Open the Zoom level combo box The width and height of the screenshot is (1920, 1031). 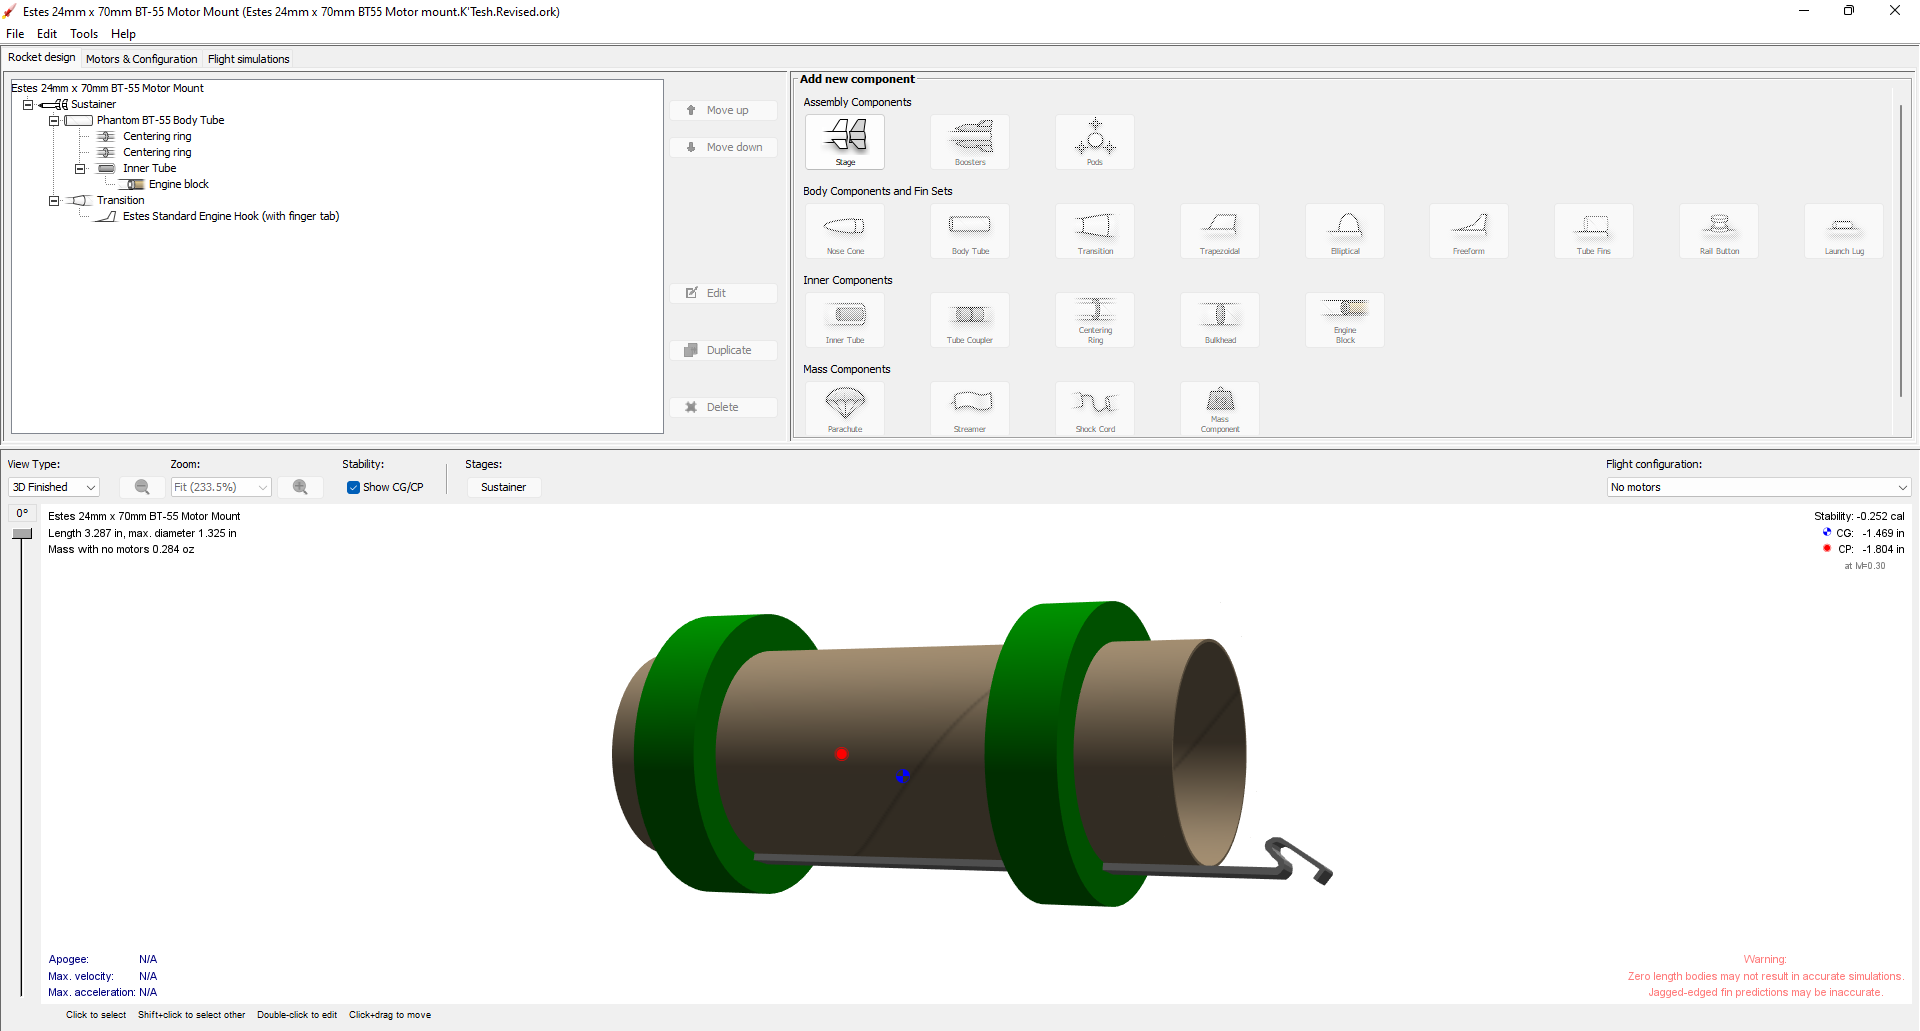pyautogui.click(x=221, y=487)
